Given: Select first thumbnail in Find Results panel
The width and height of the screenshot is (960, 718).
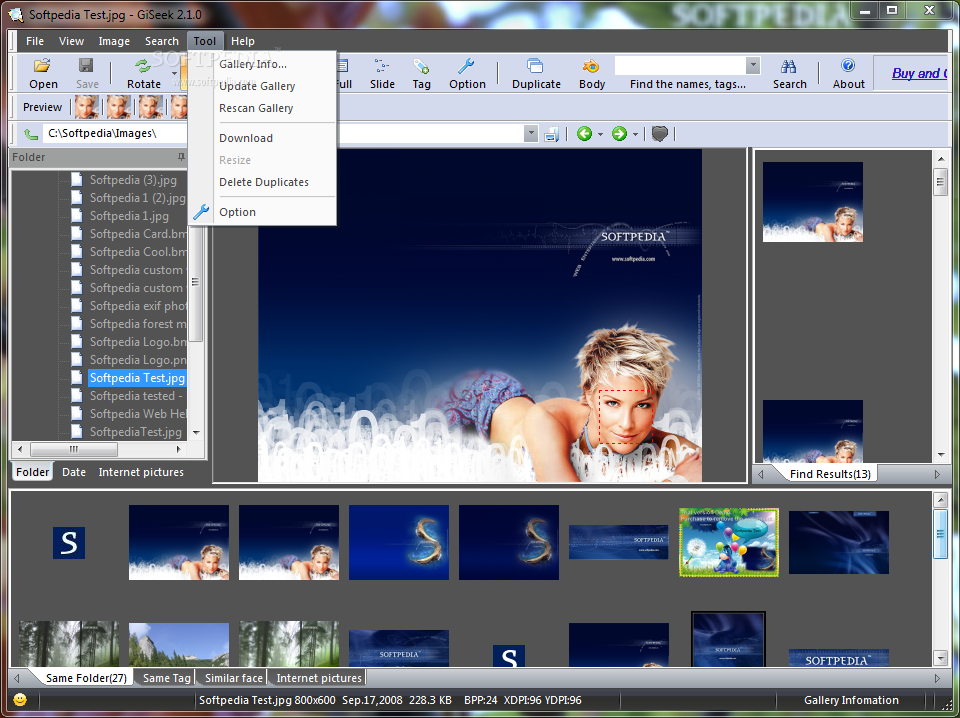Looking at the screenshot, I should coord(812,202).
